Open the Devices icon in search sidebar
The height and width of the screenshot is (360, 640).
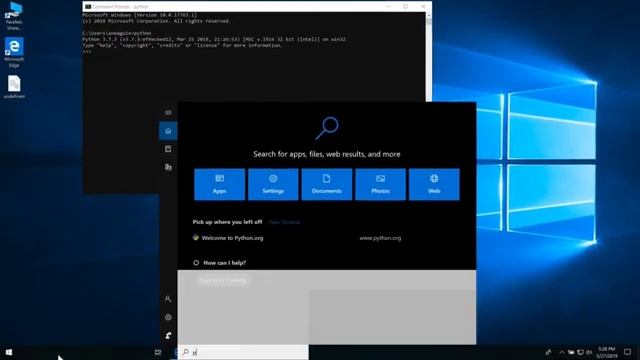[168, 167]
